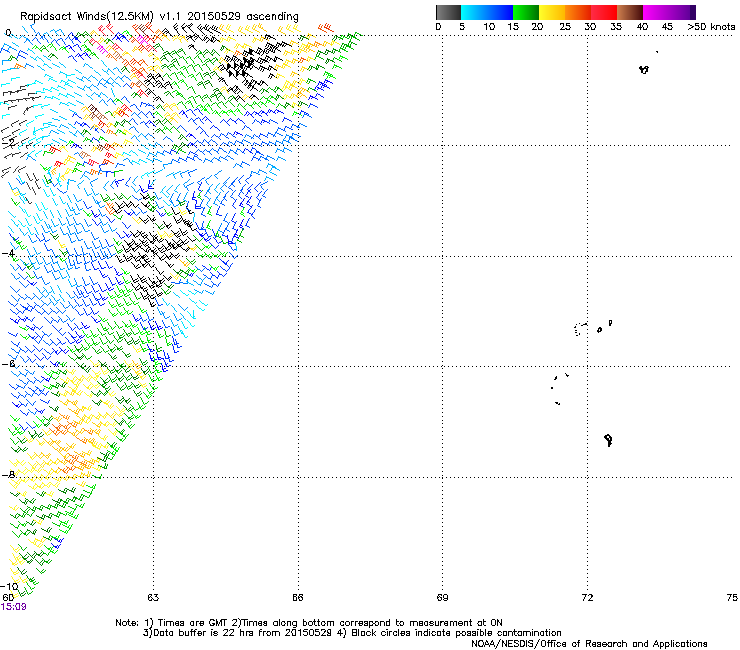Click the 'NOAA/NESDIS/Office of Research and Applications' credit
This screenshot has height=650, width=740.
point(589,644)
